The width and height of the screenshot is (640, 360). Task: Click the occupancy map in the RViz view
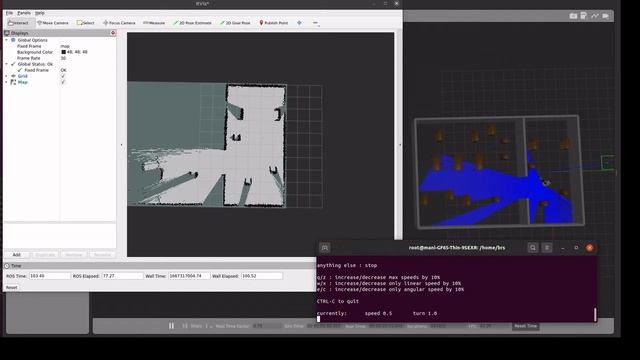coord(207,144)
